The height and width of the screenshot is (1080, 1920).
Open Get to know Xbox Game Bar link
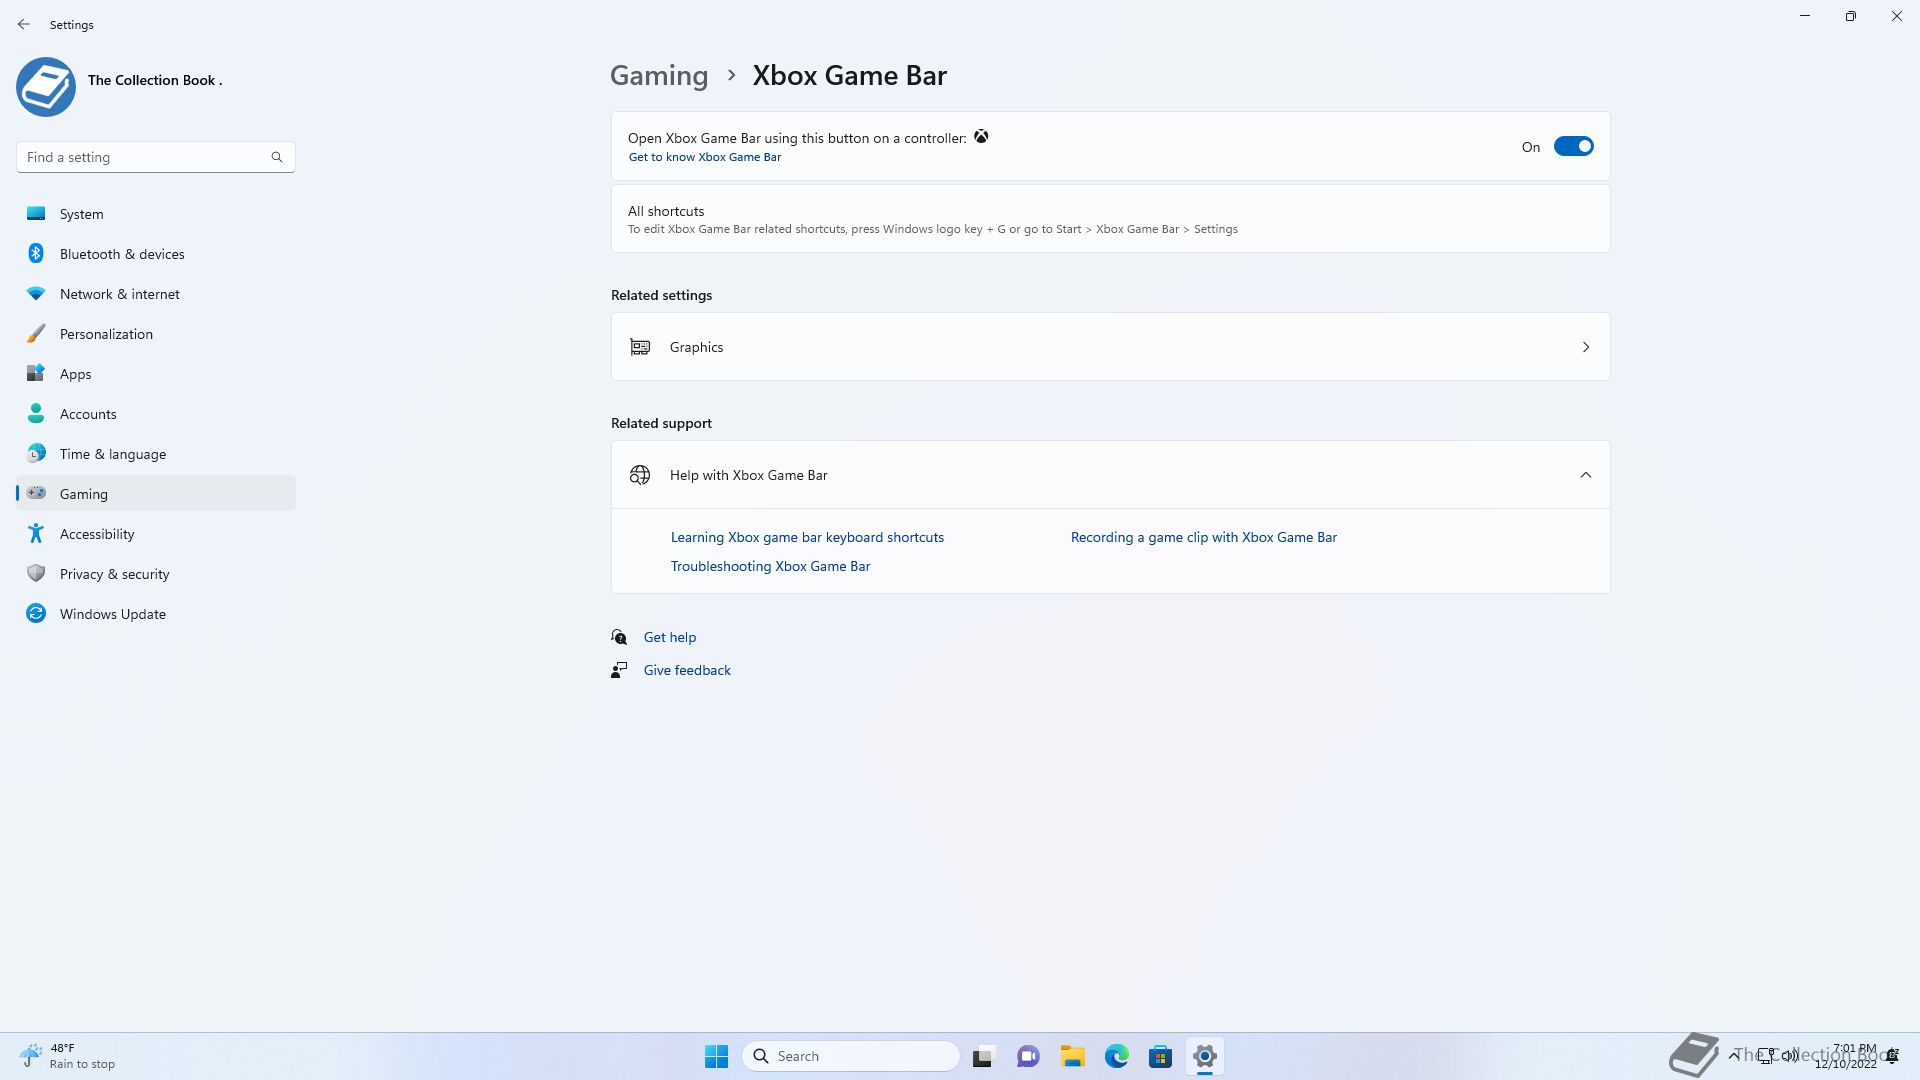point(704,157)
